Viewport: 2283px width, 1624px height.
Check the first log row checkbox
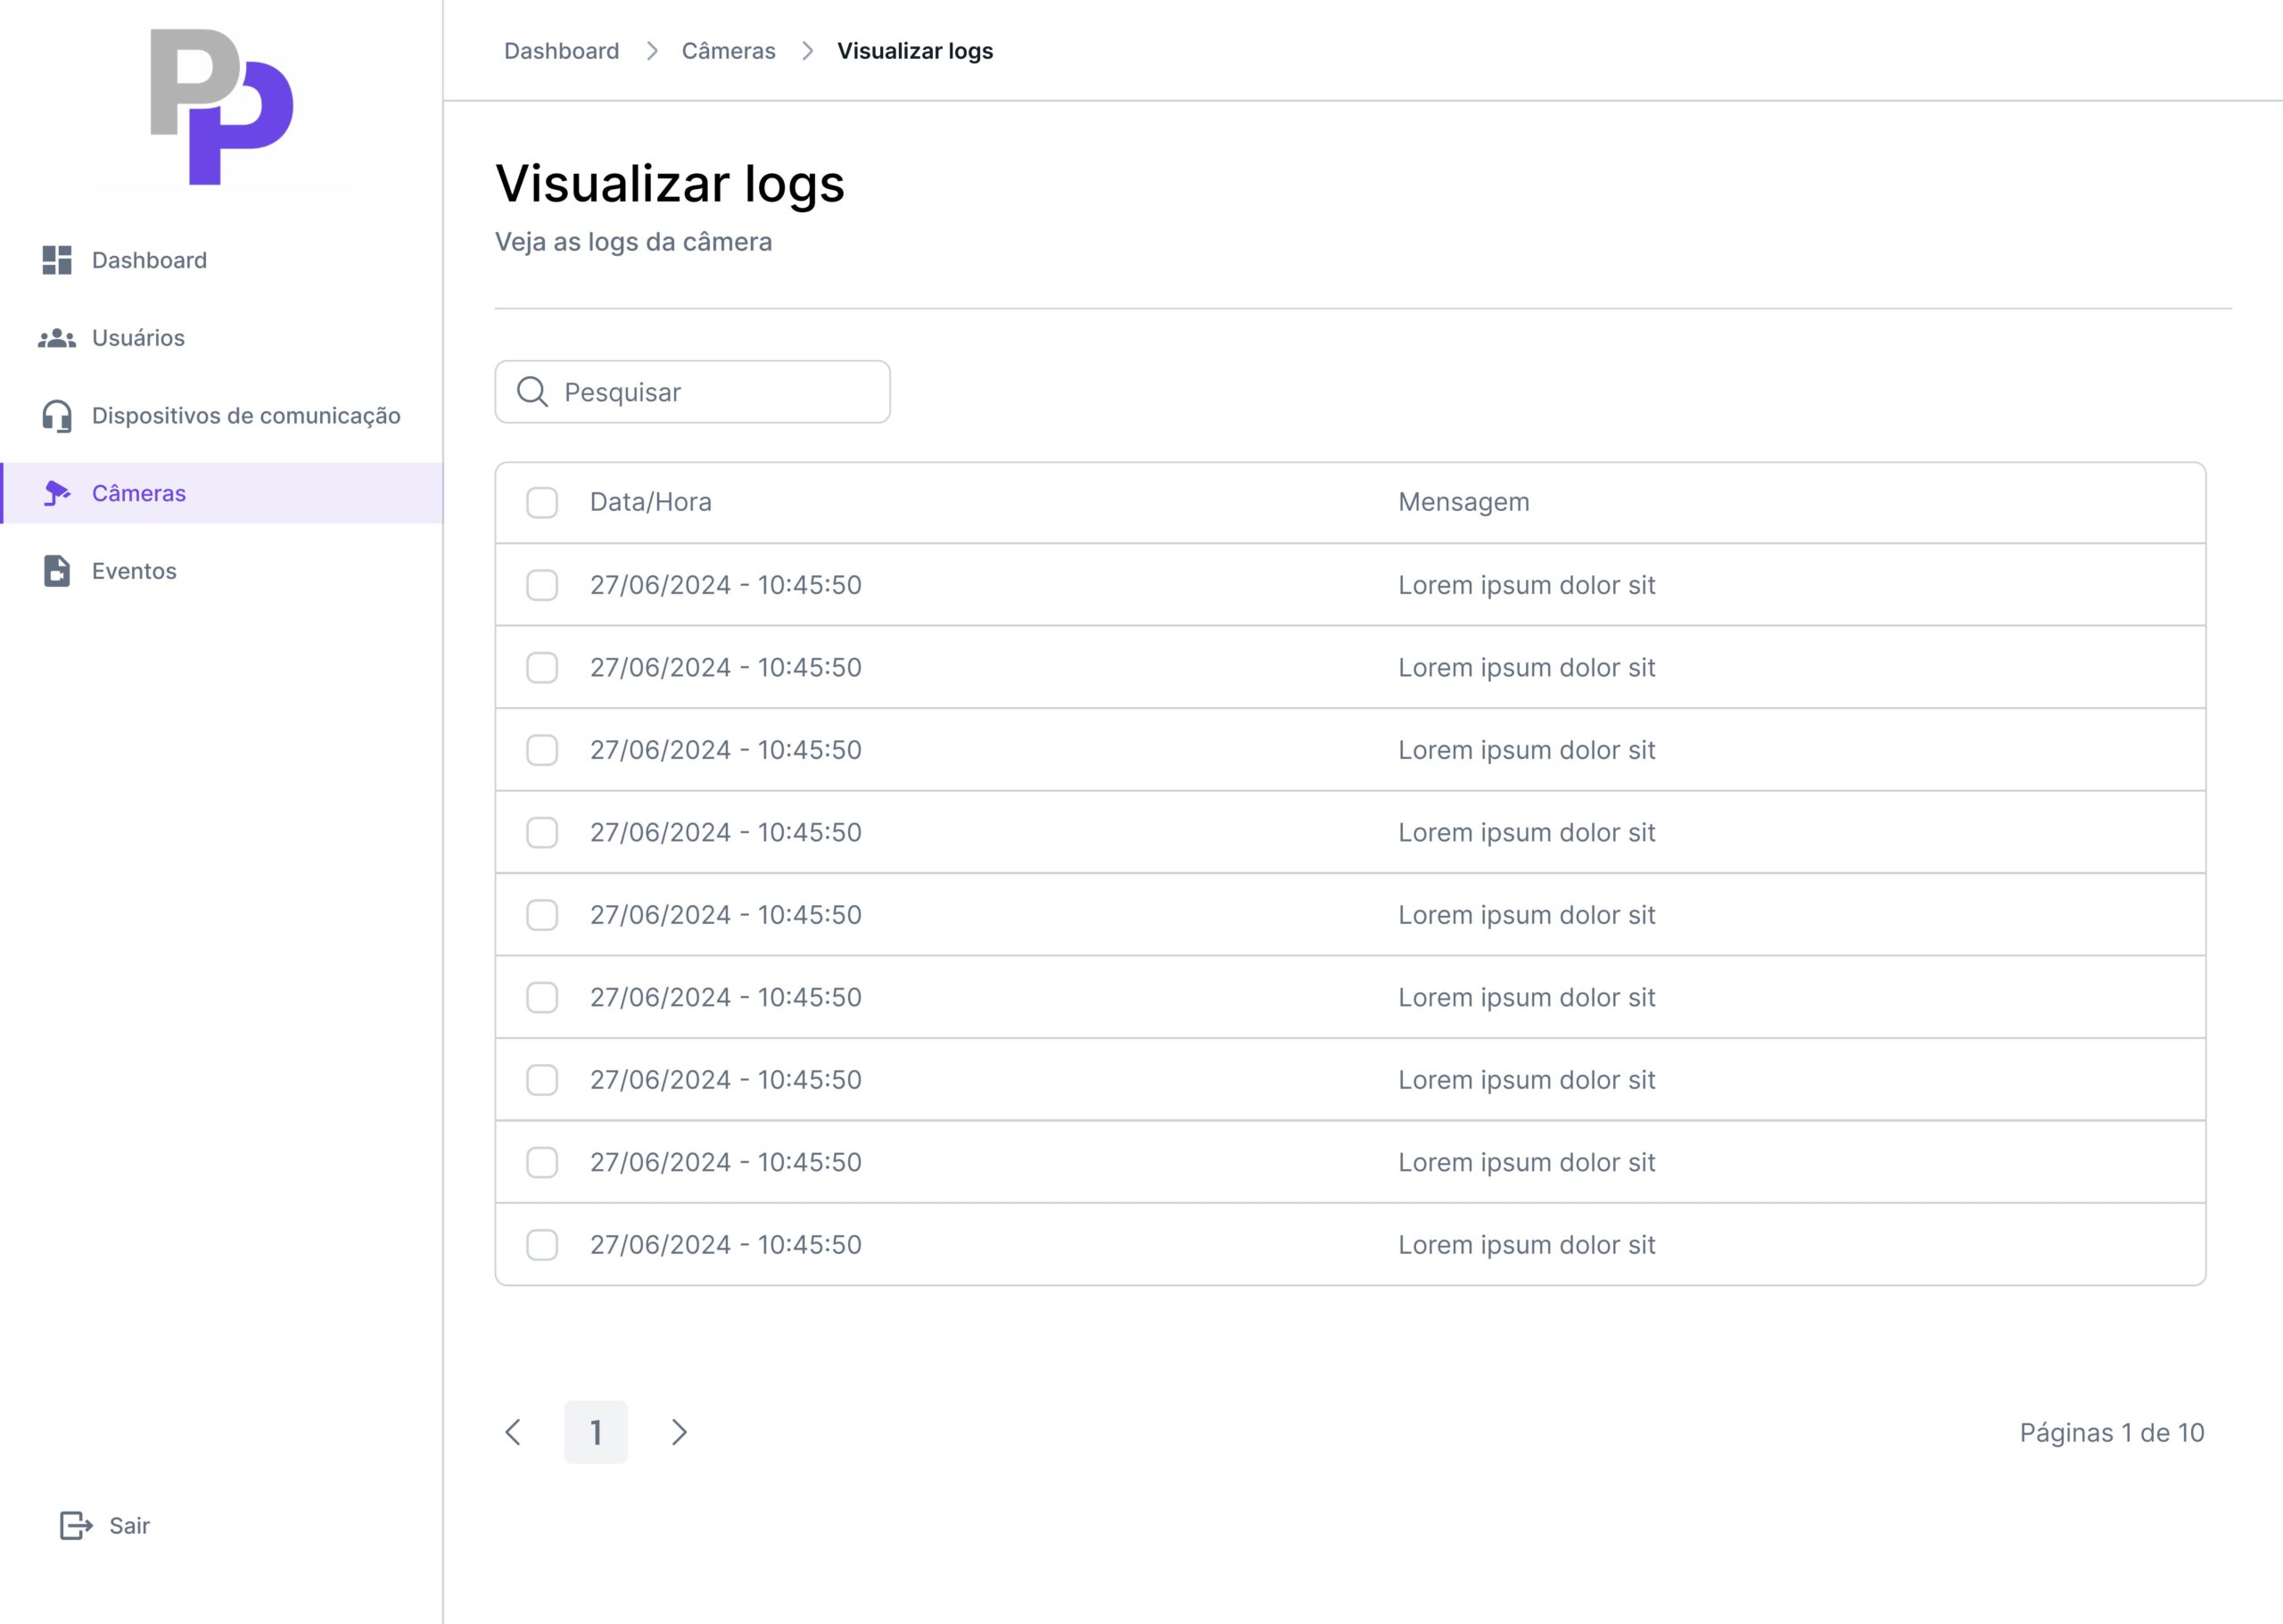(542, 585)
